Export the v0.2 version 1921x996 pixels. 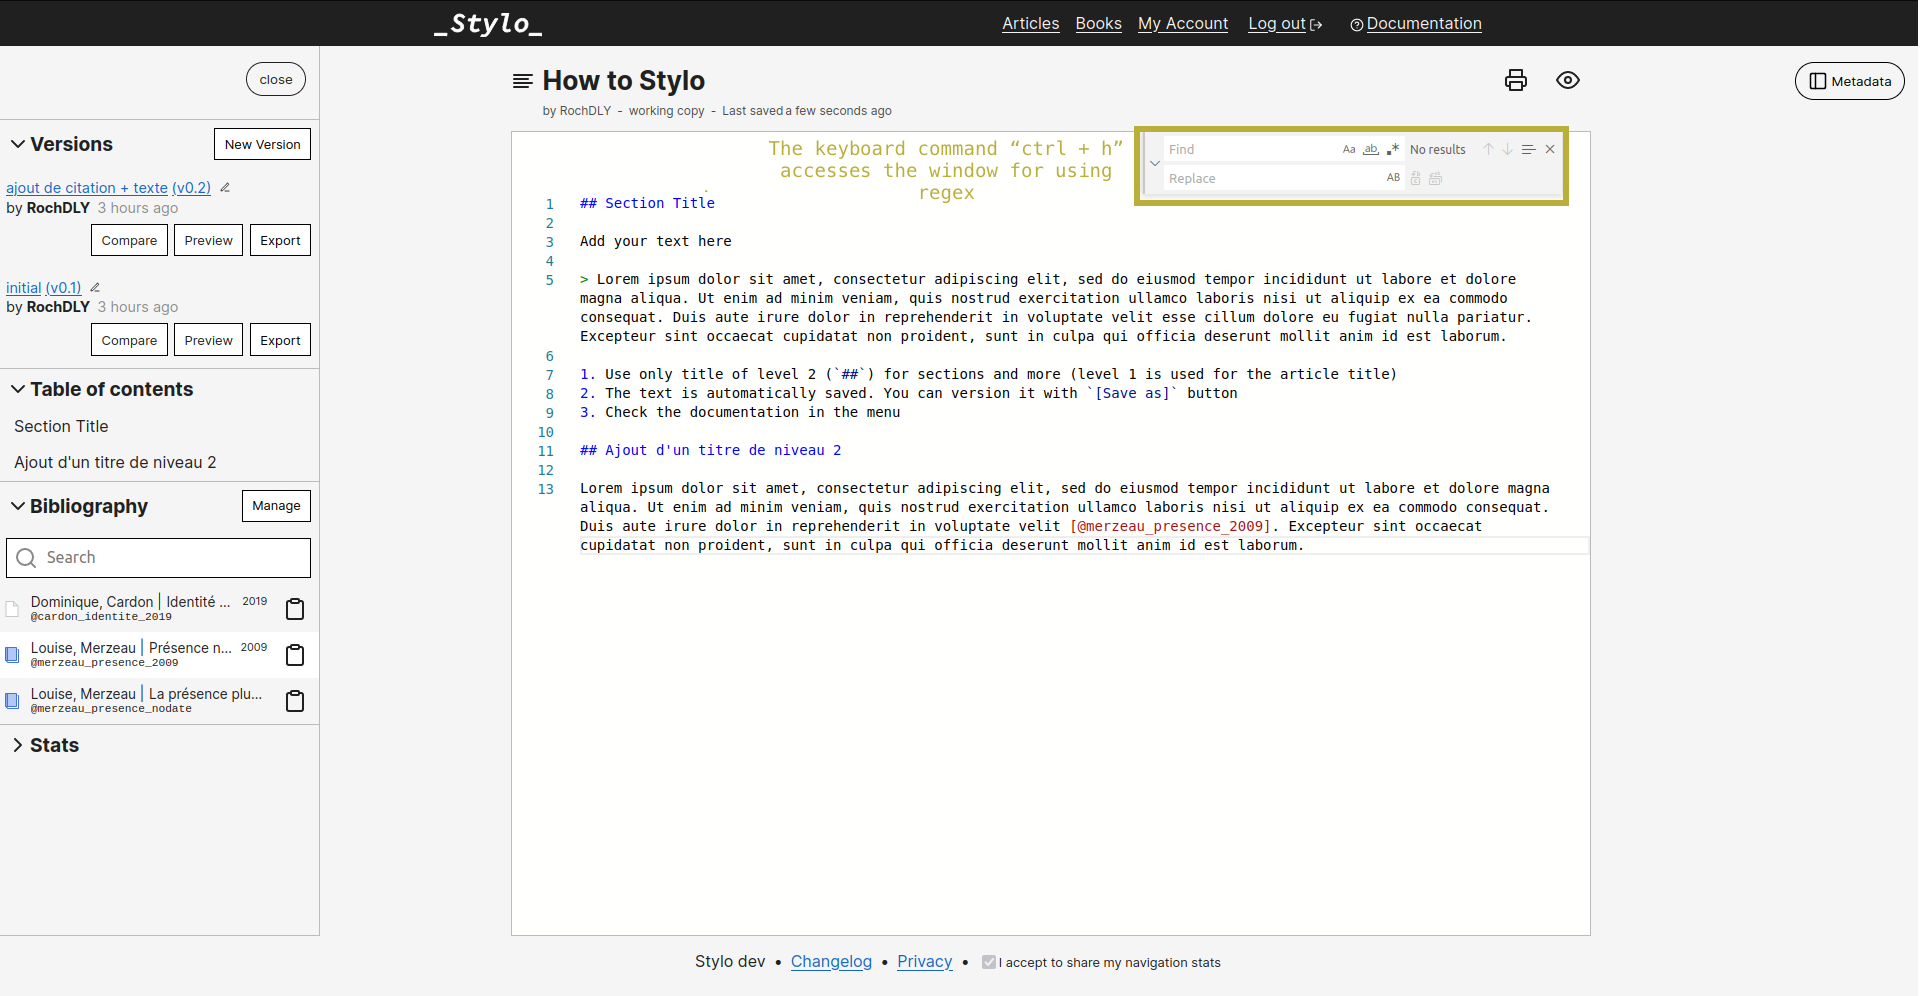pos(280,240)
